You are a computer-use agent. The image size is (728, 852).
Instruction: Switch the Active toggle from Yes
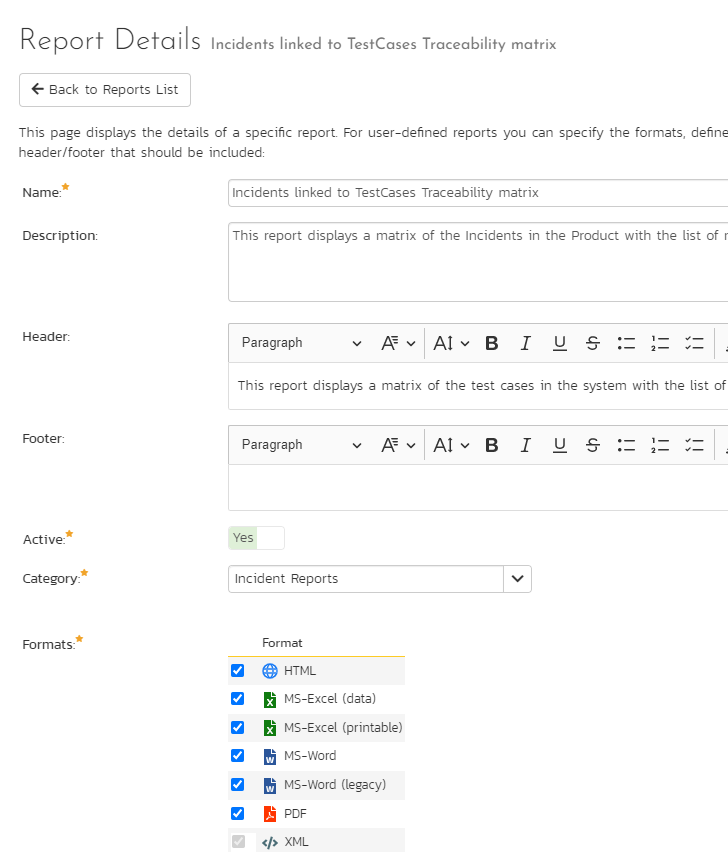coord(256,538)
